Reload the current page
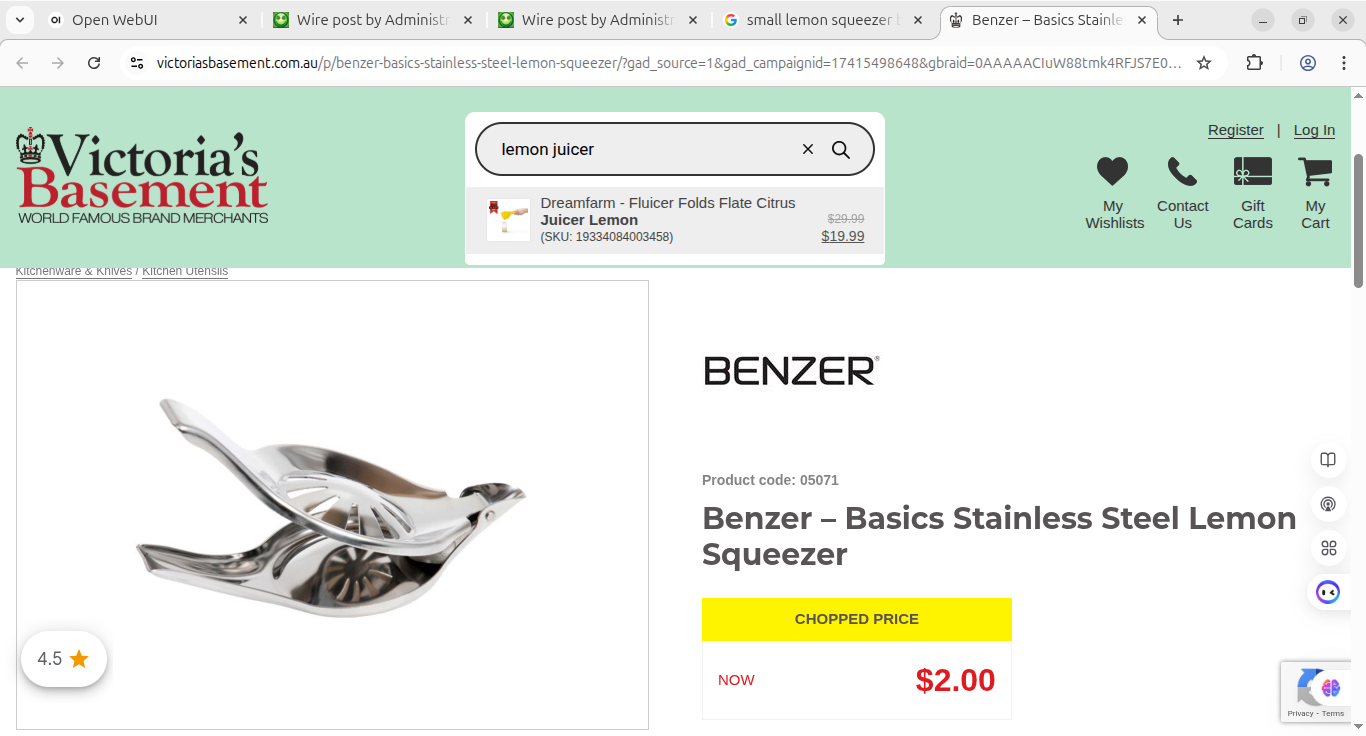 (94, 63)
